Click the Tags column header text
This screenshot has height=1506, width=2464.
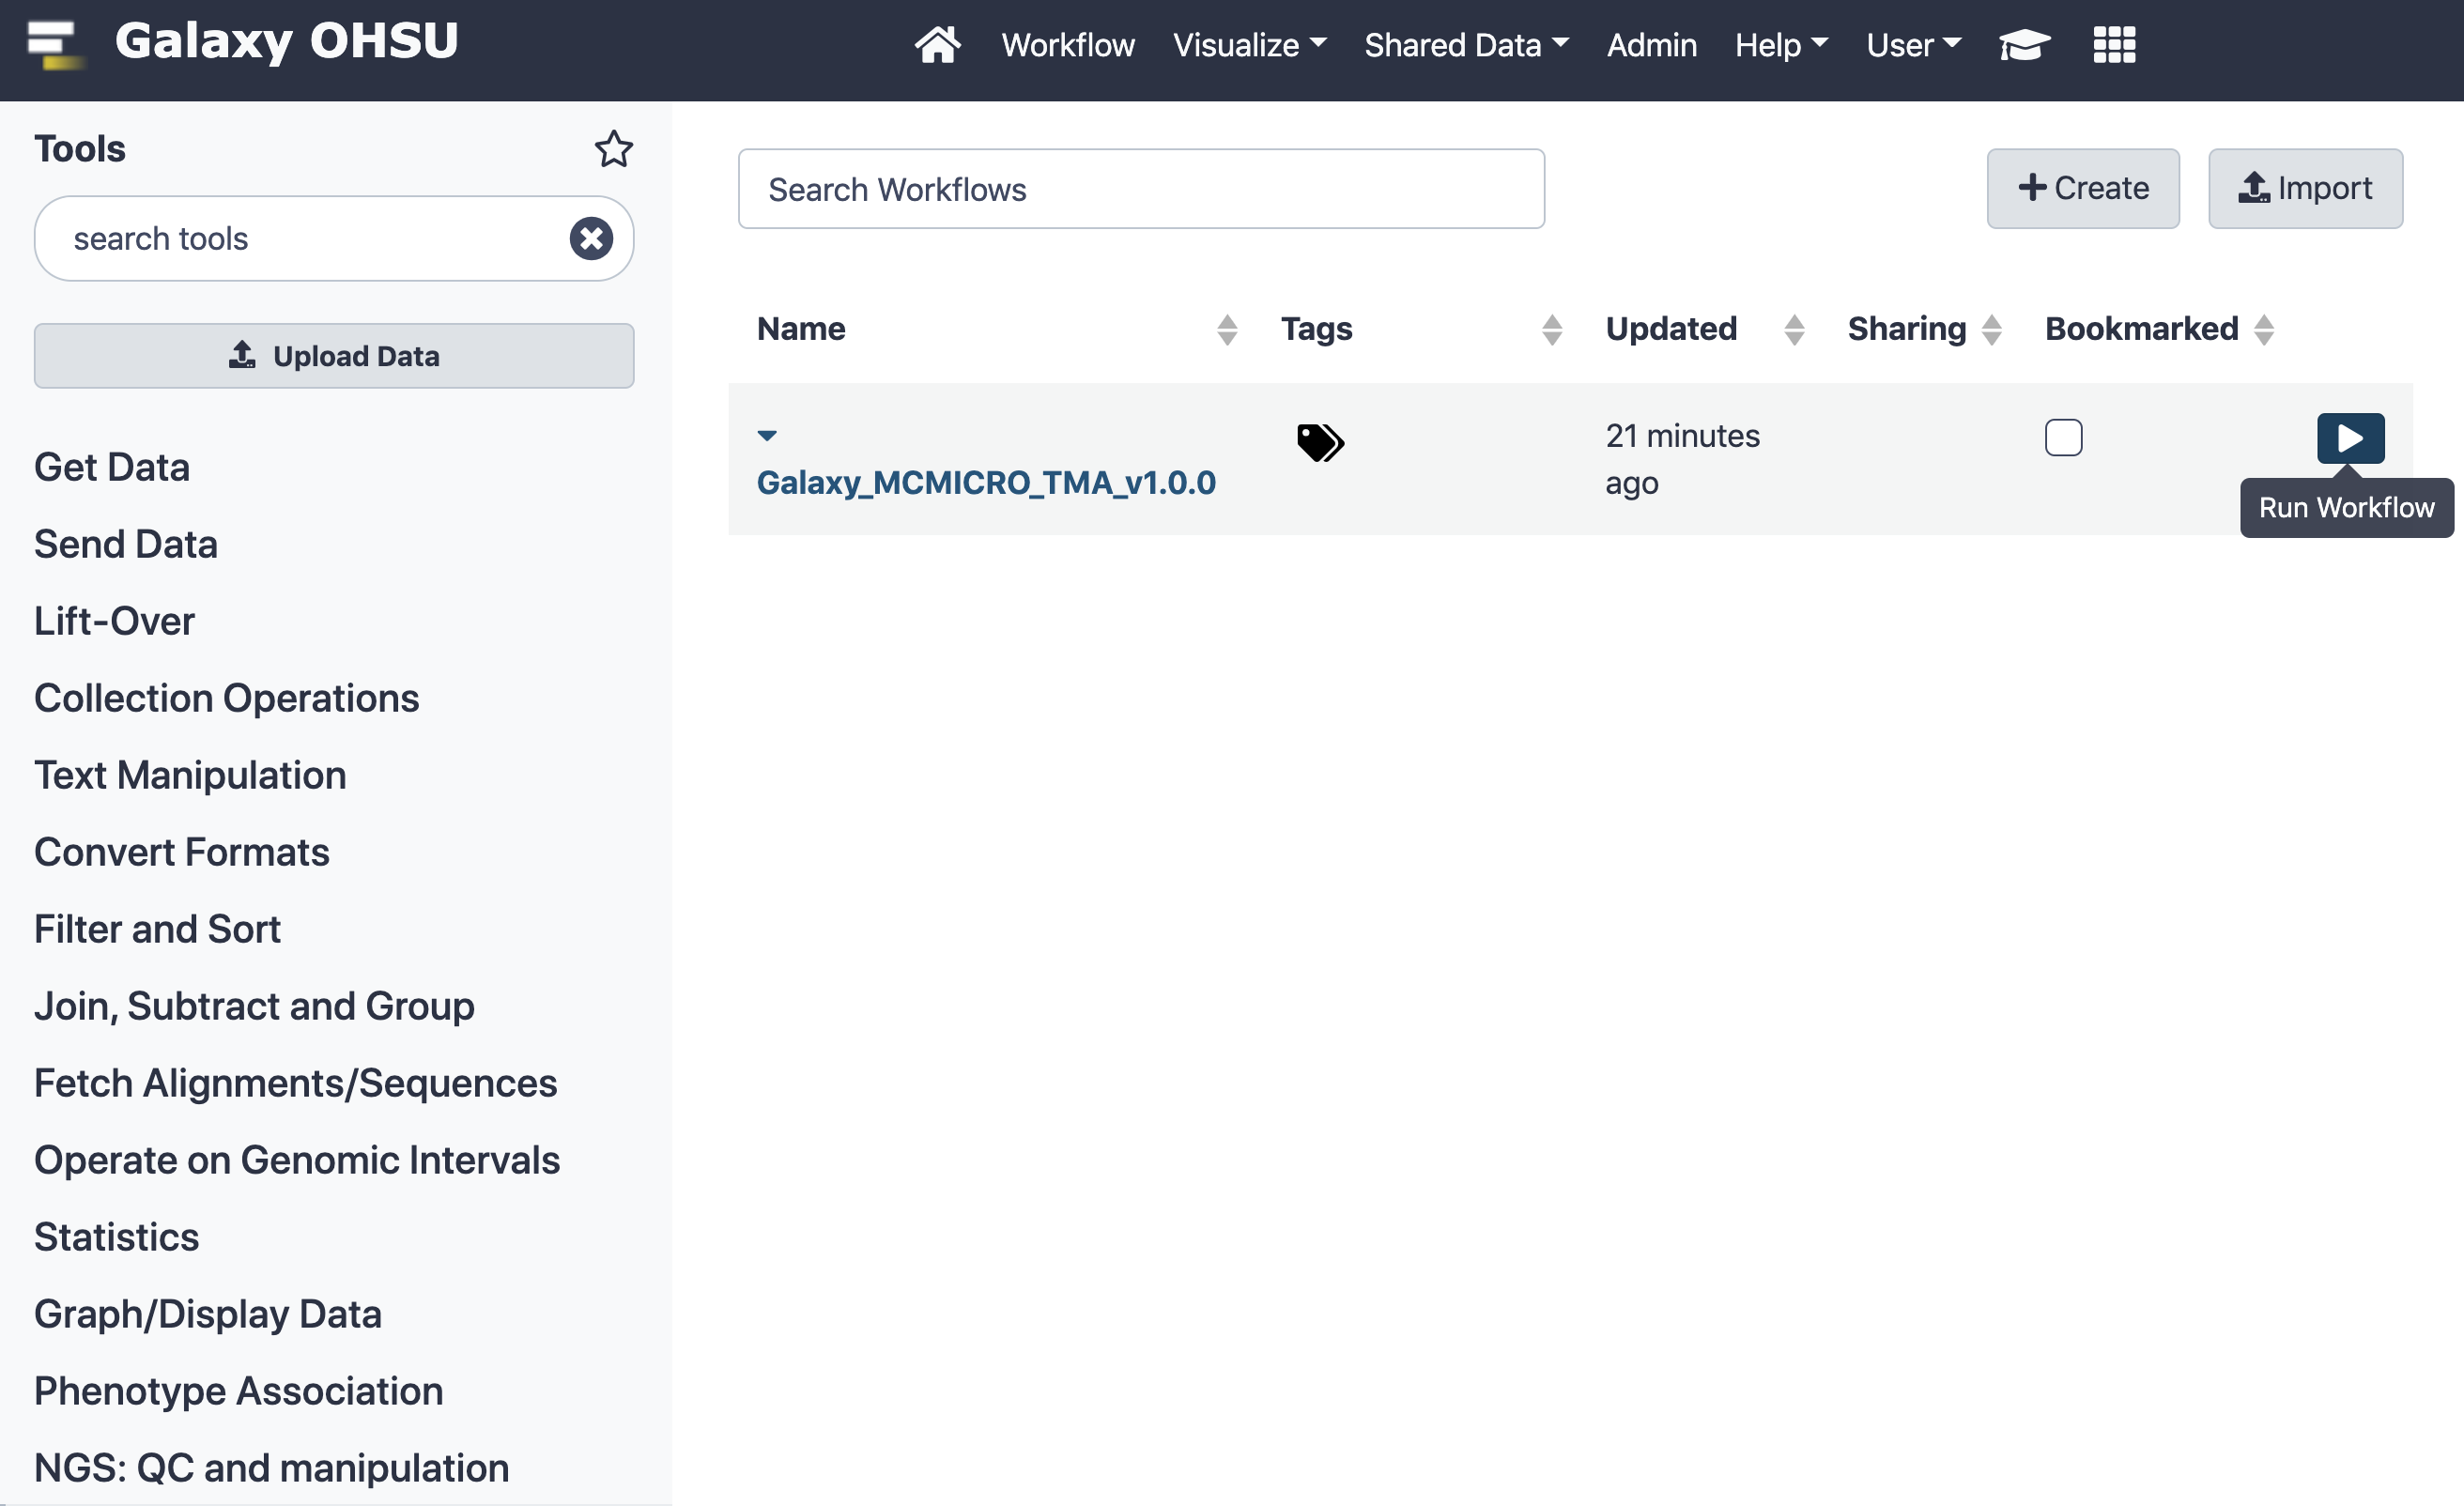pyautogui.click(x=1316, y=329)
